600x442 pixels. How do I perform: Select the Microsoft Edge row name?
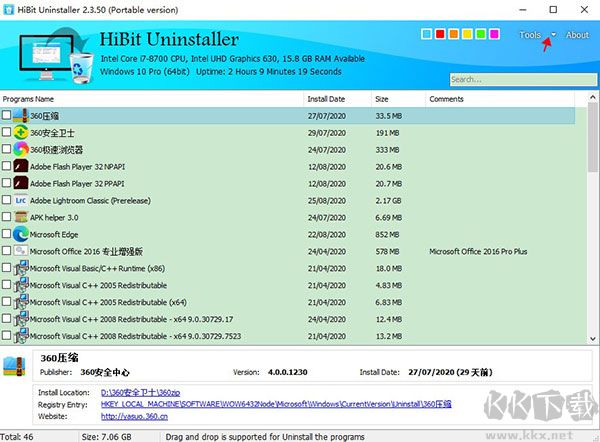point(54,235)
